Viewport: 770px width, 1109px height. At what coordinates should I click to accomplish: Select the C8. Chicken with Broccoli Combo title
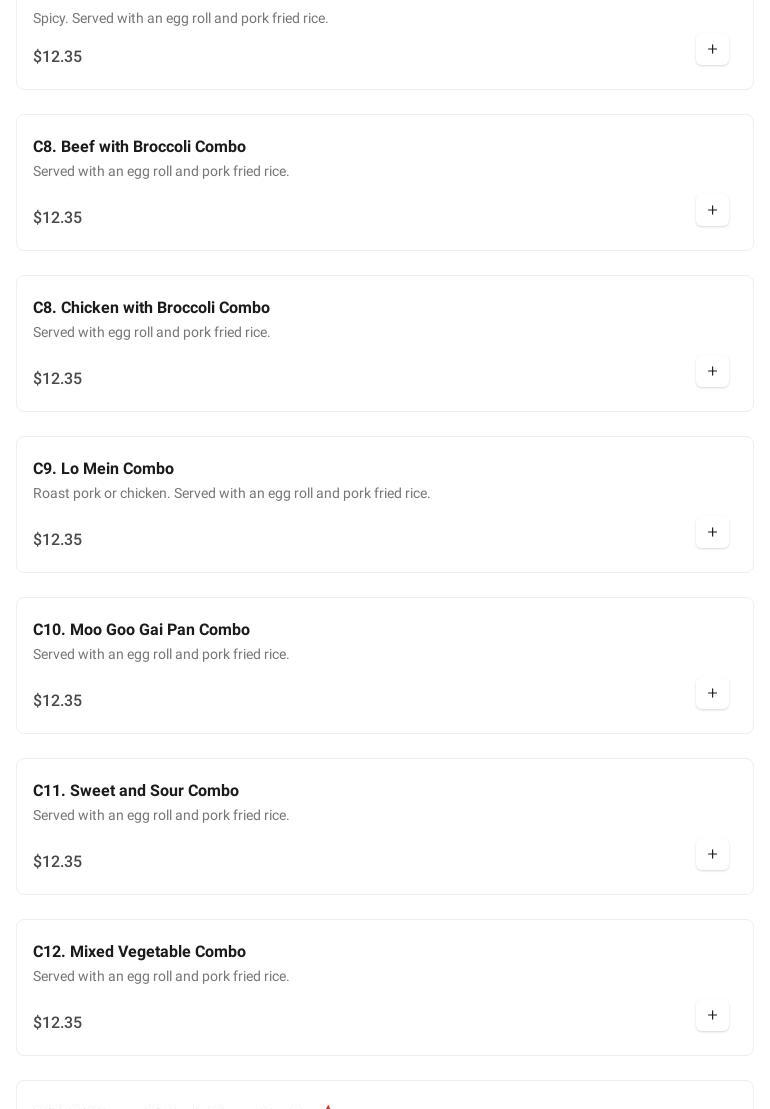tap(151, 308)
